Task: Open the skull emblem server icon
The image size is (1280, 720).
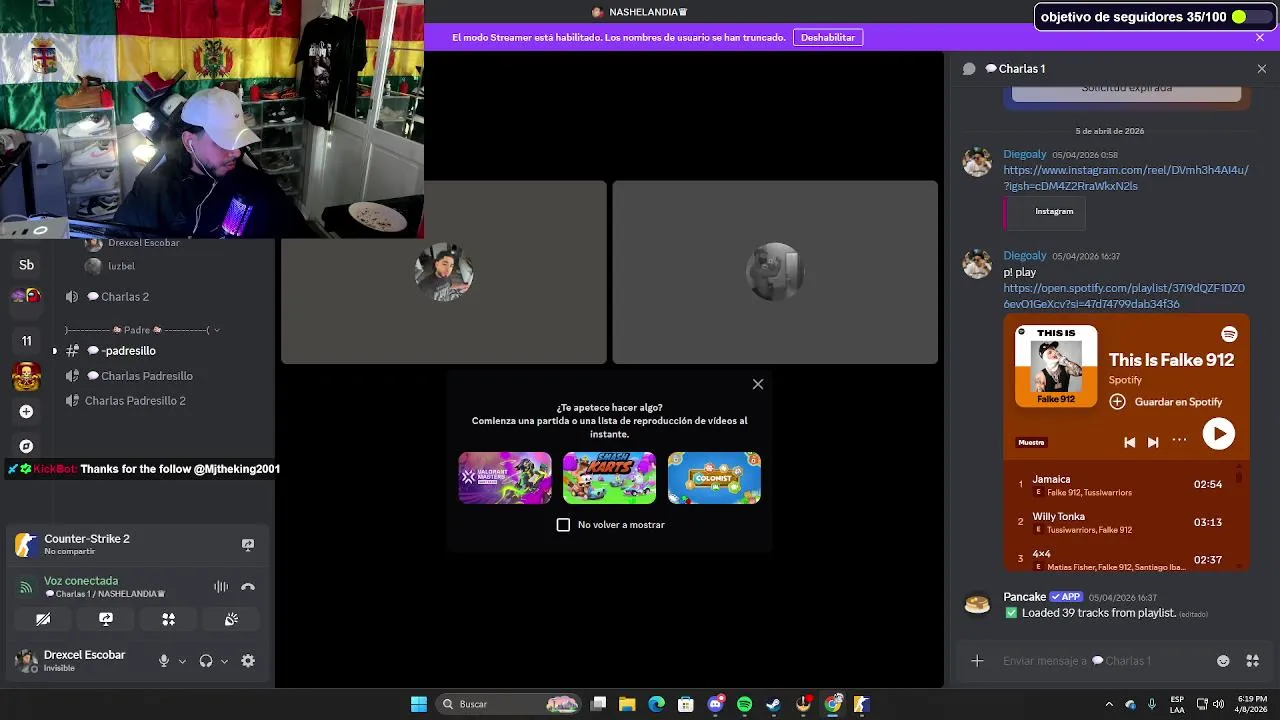Action: [27, 377]
